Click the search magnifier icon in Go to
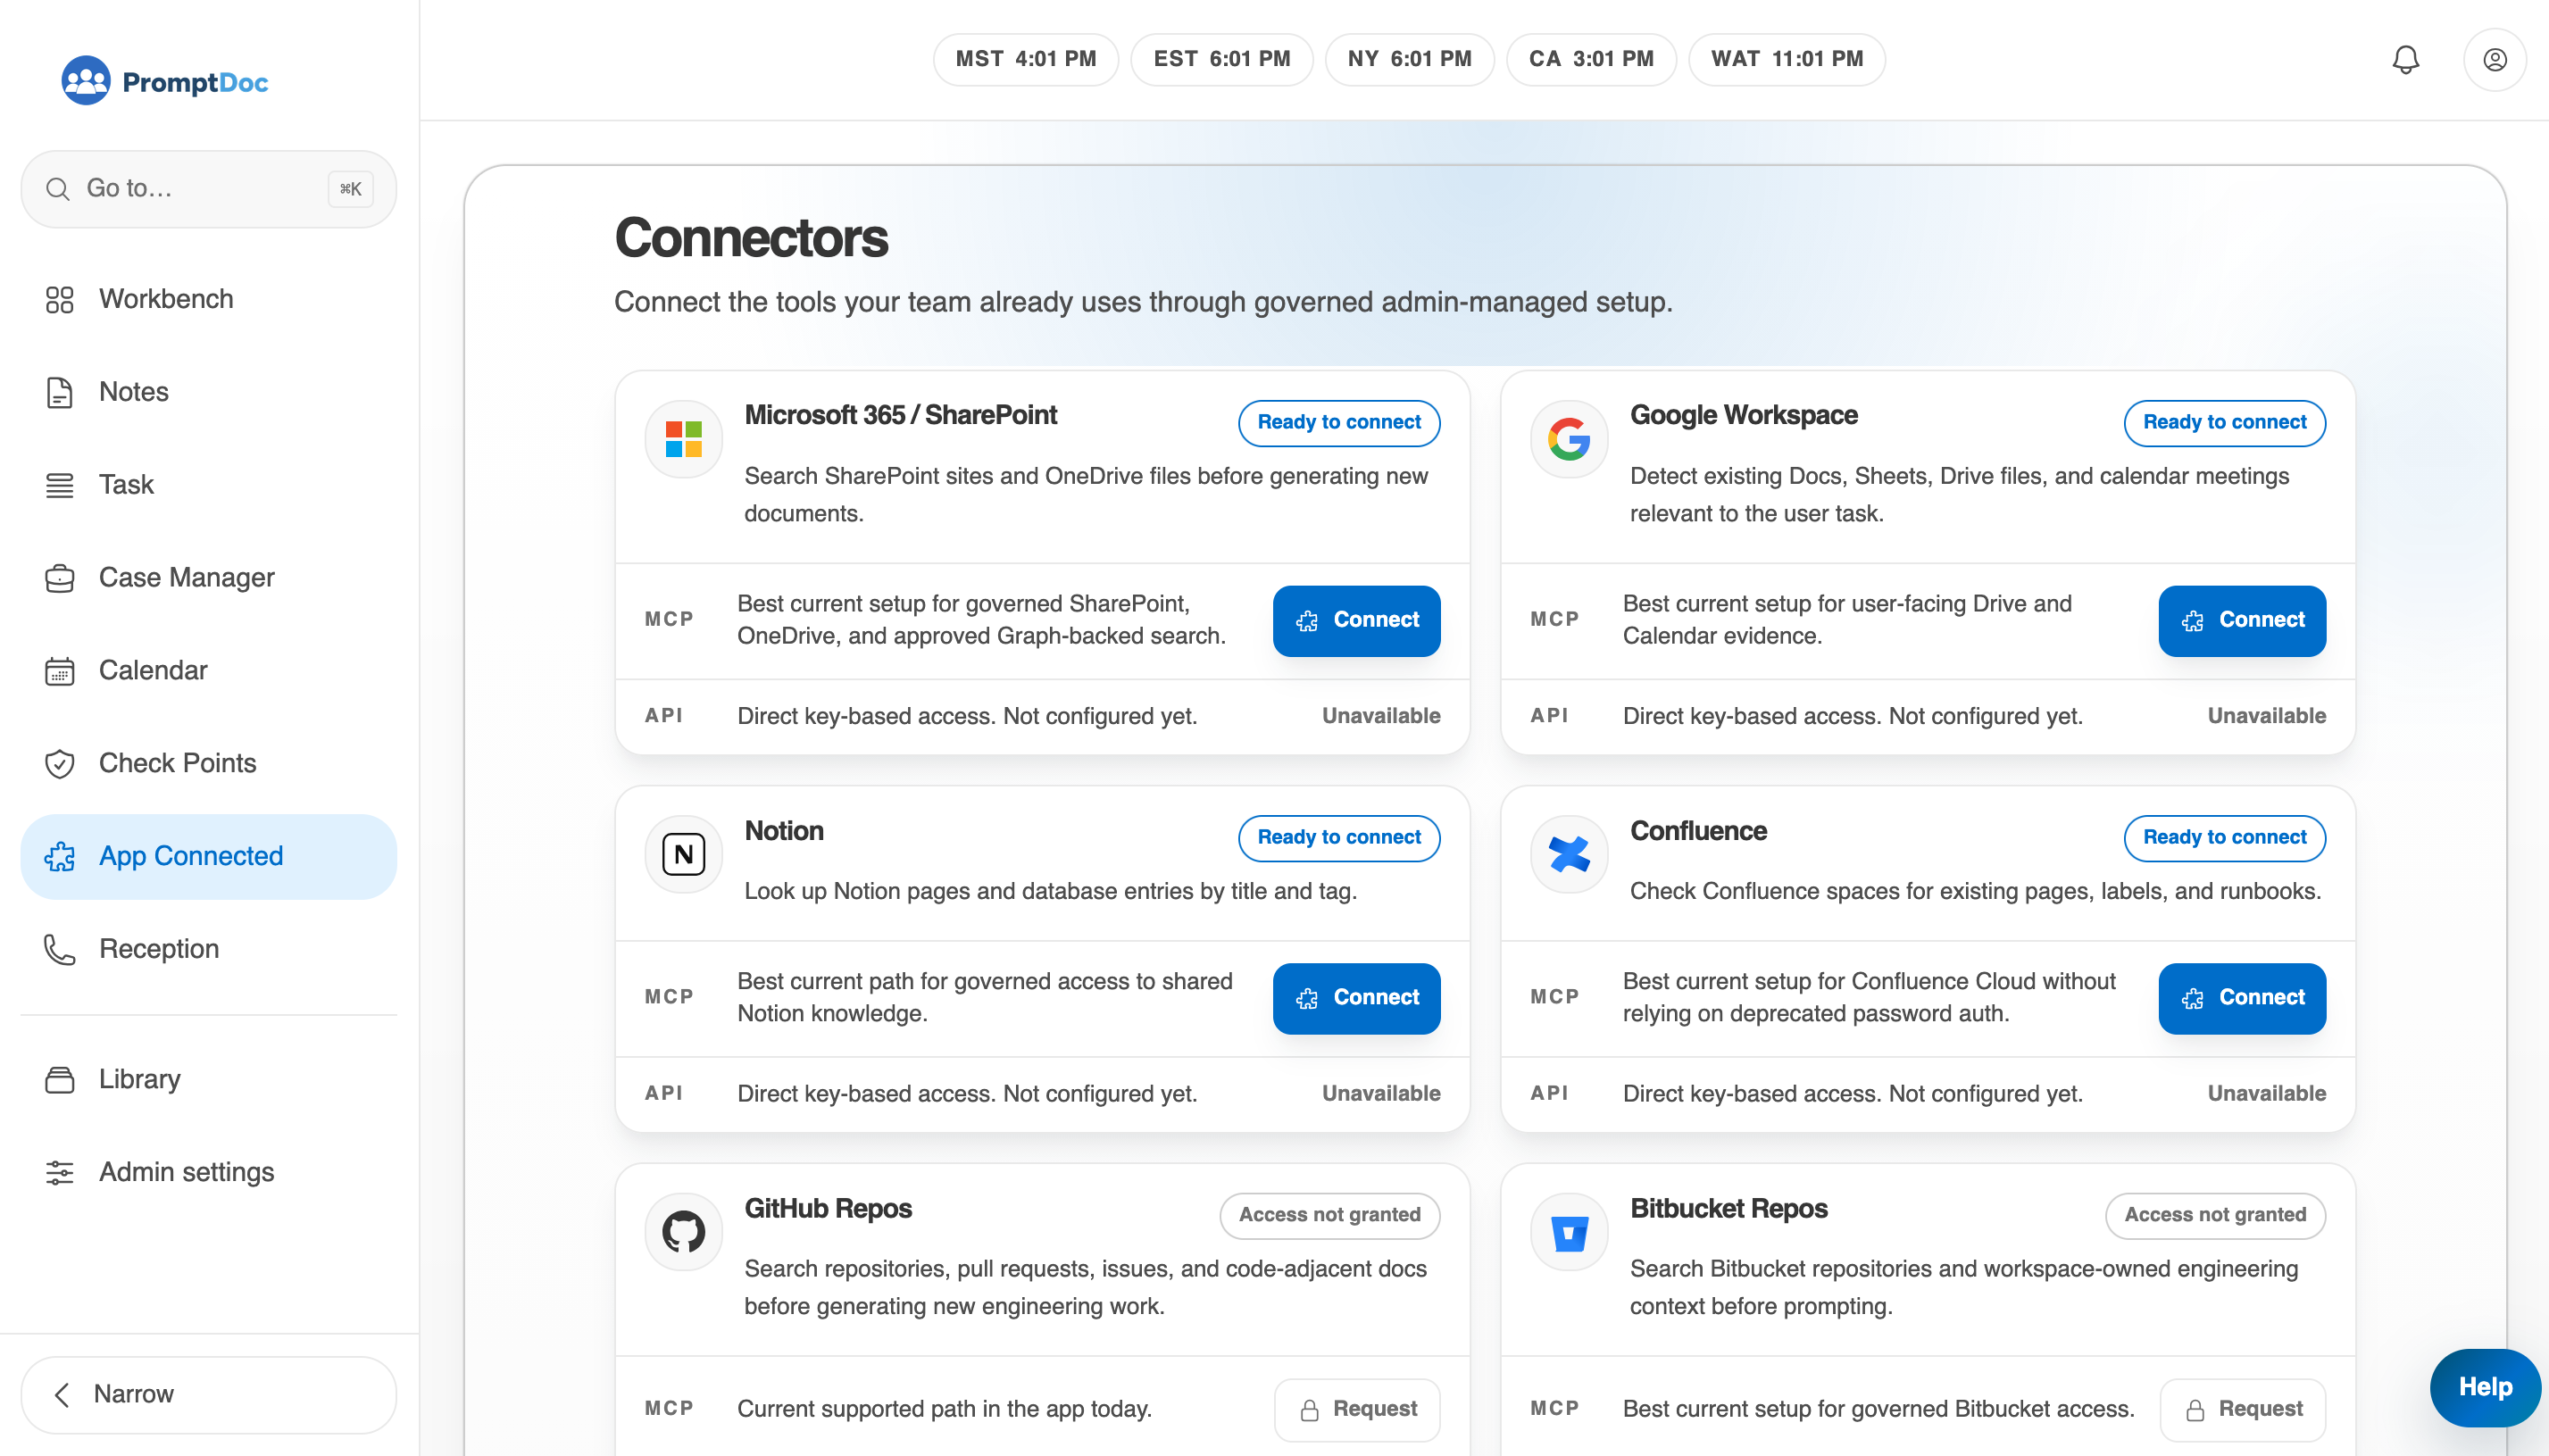The width and height of the screenshot is (2549, 1456). point(58,189)
